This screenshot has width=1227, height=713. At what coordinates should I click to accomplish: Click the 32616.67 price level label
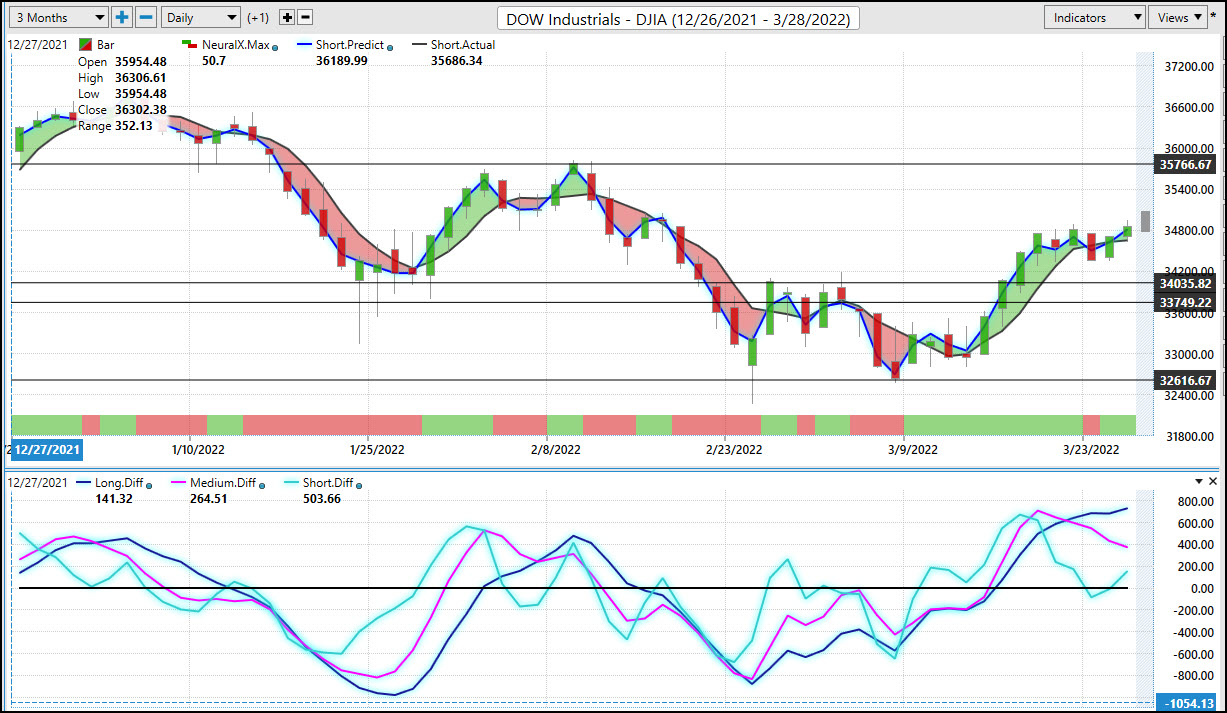coord(1185,380)
